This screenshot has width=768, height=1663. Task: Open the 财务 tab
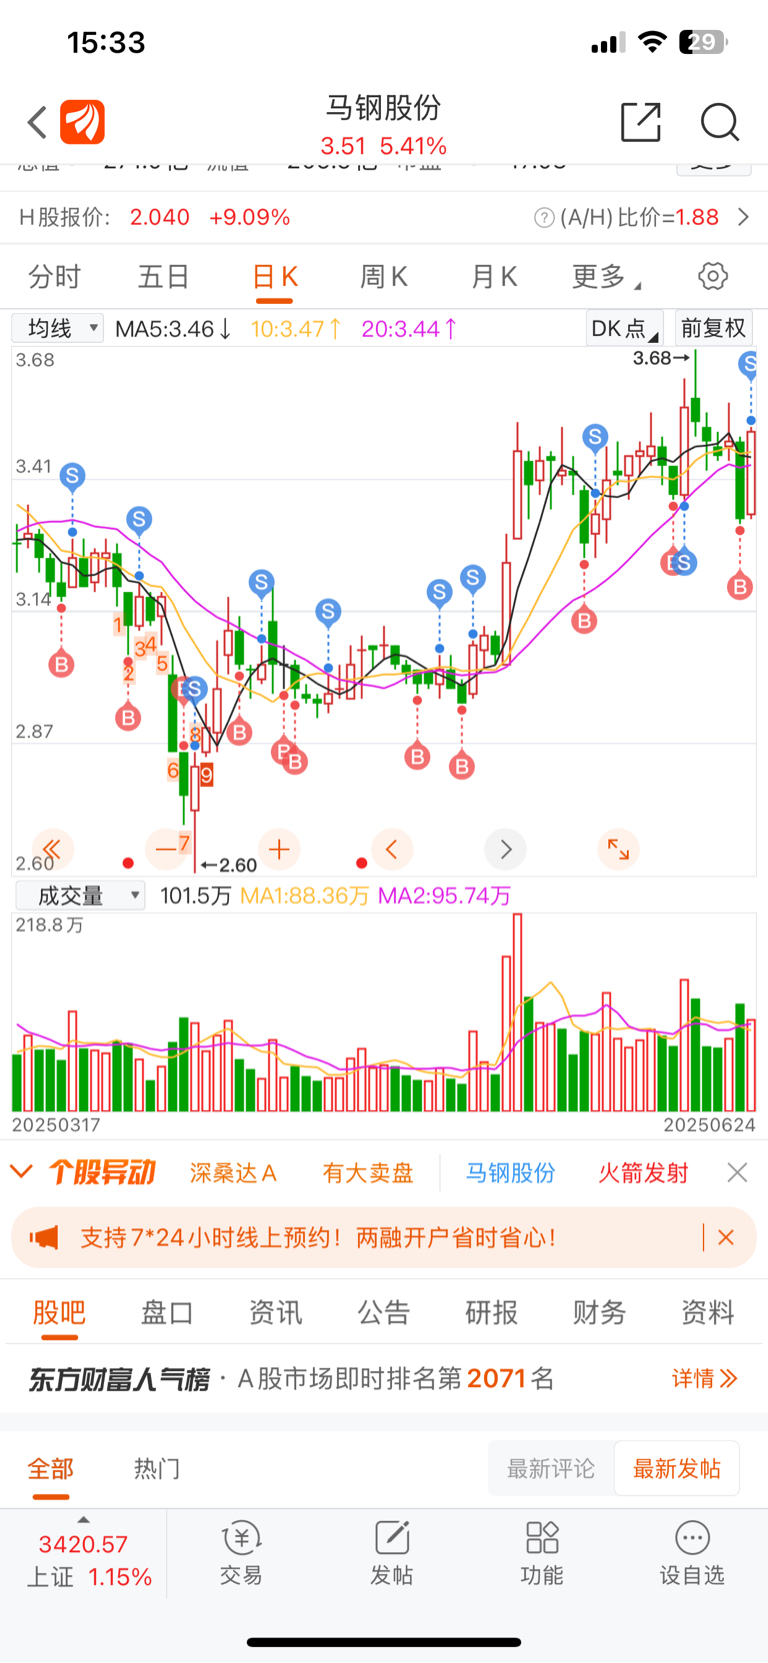tap(600, 1312)
